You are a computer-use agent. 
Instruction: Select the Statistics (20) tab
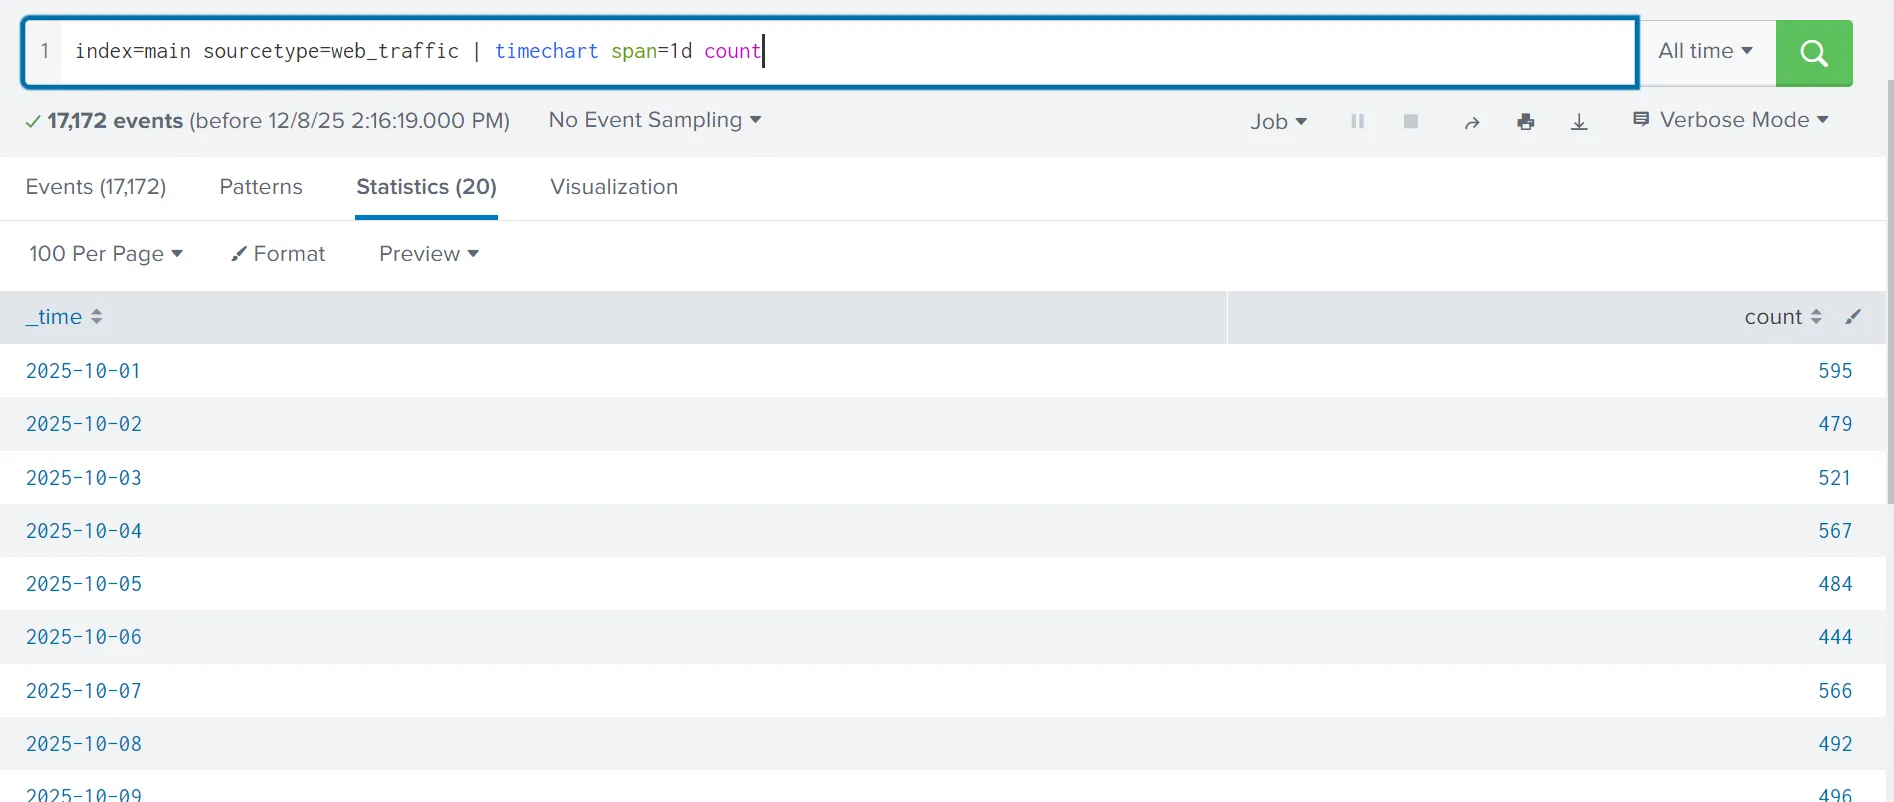pos(427,187)
